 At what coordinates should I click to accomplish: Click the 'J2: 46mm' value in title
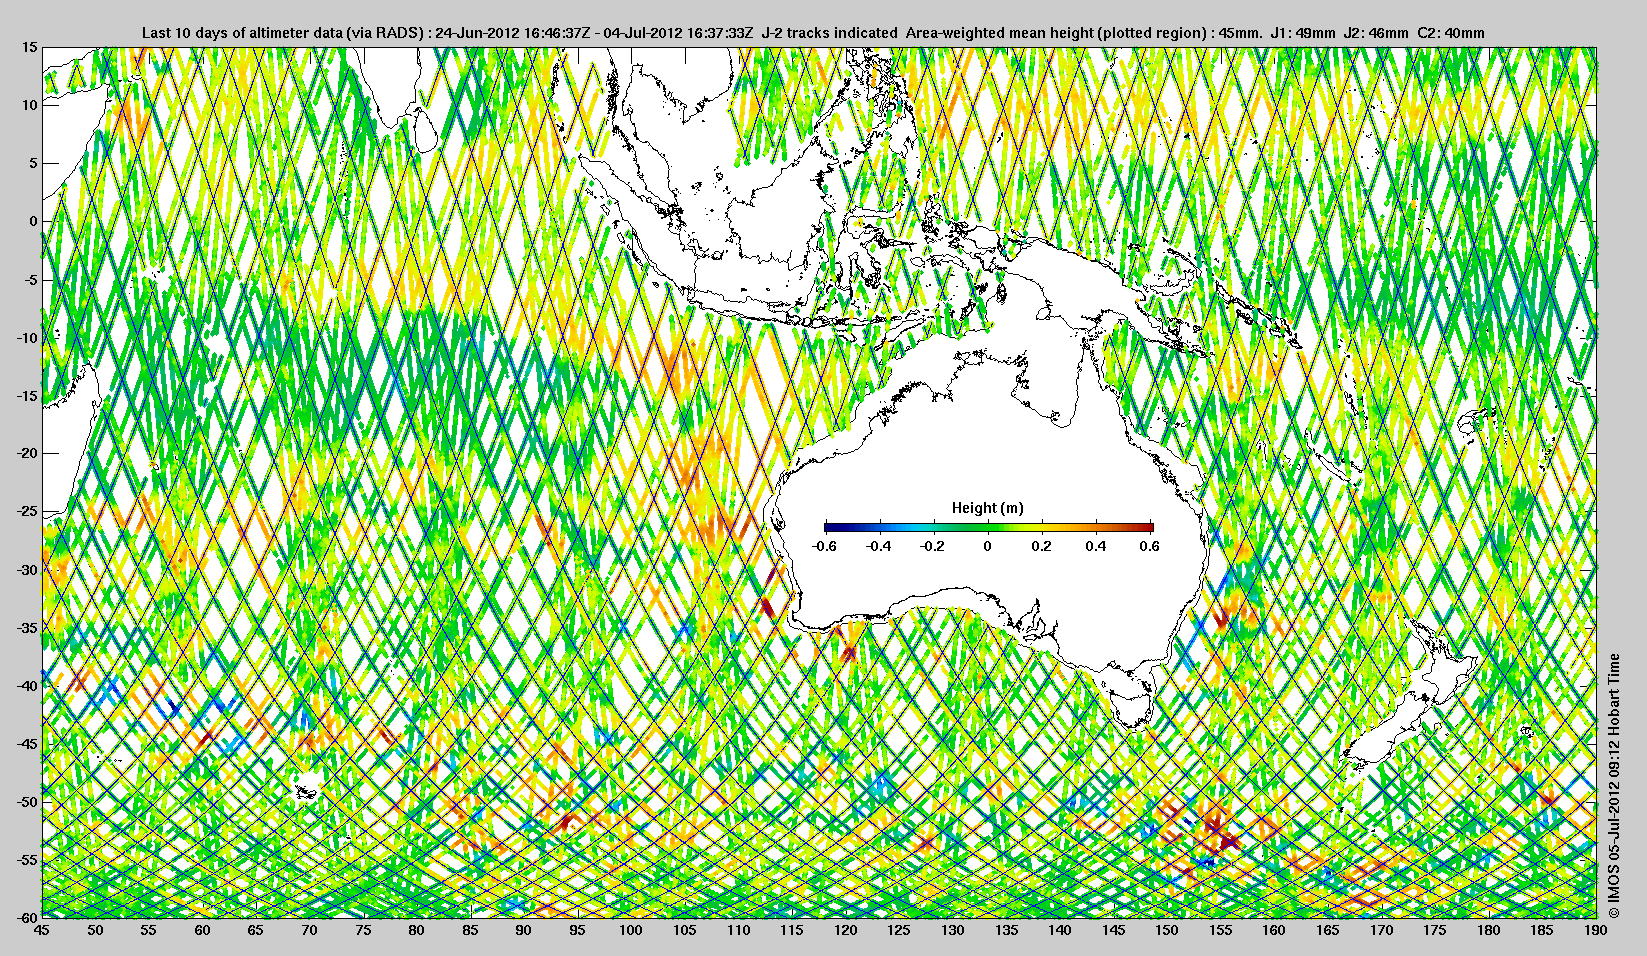click(x=1376, y=33)
